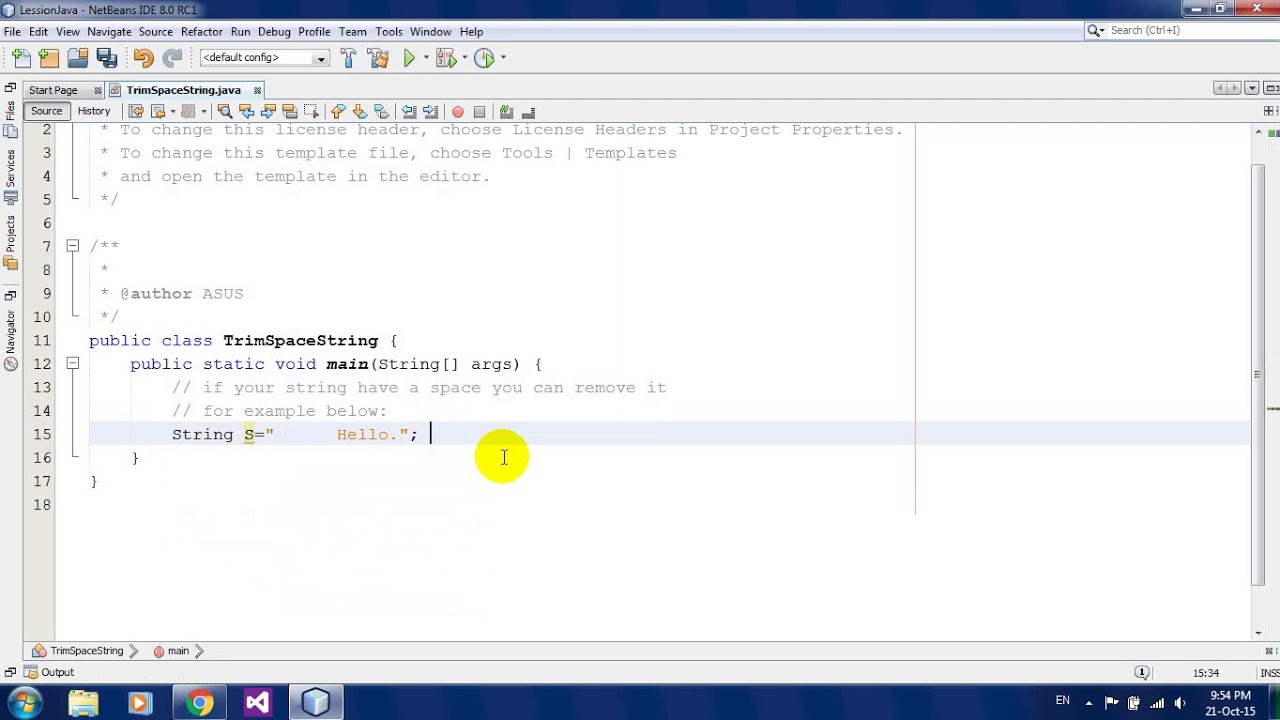1280x720 pixels.
Task: Open Google Chrome from the taskbar
Action: pyautogui.click(x=199, y=703)
